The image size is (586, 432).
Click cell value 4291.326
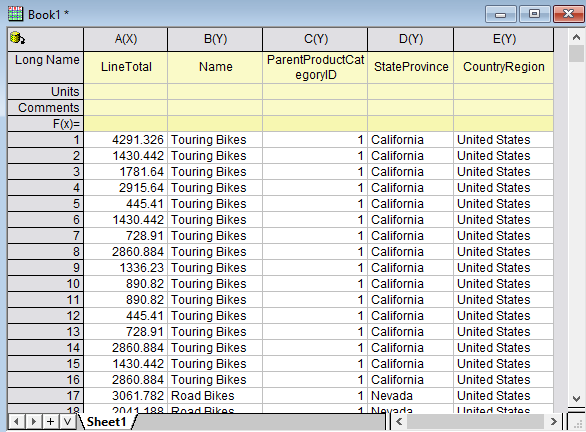(x=126, y=140)
